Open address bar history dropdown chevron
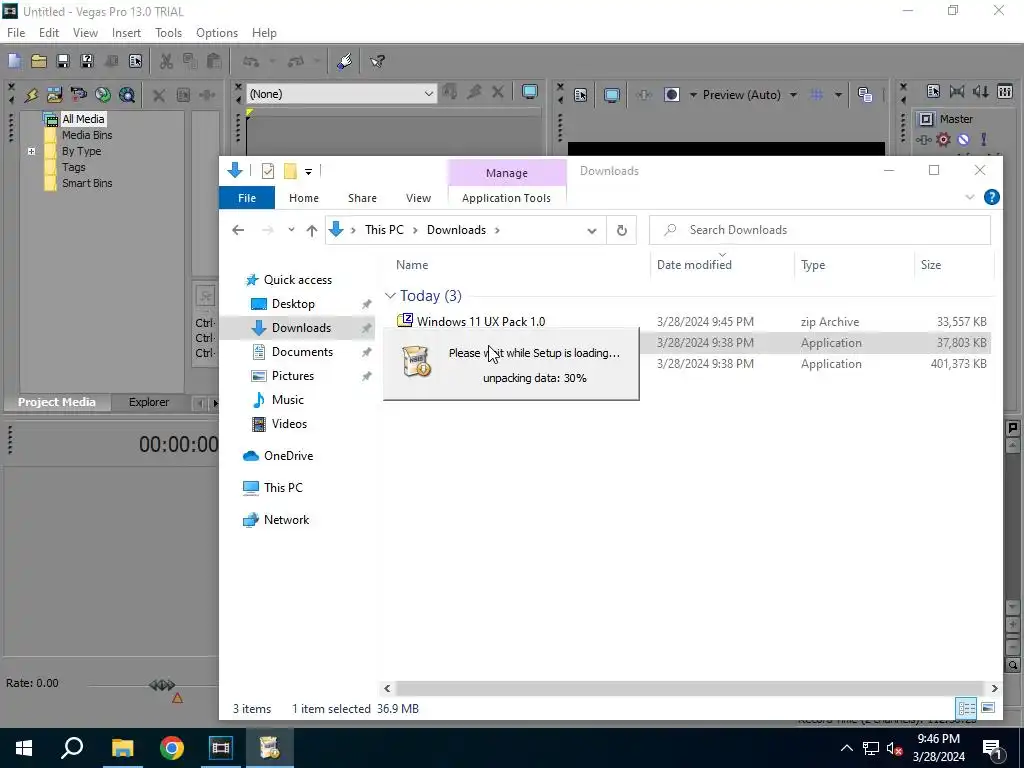1024x768 pixels. click(592, 231)
